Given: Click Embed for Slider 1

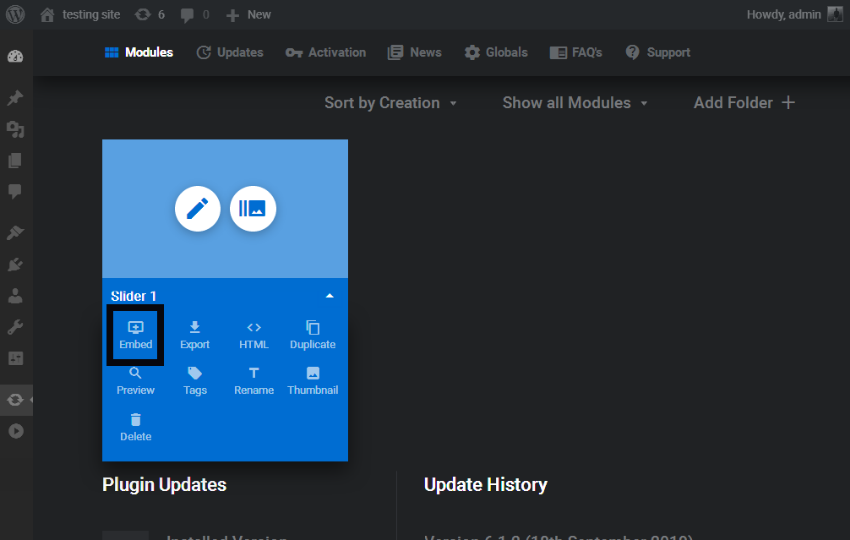Looking at the screenshot, I should point(136,335).
